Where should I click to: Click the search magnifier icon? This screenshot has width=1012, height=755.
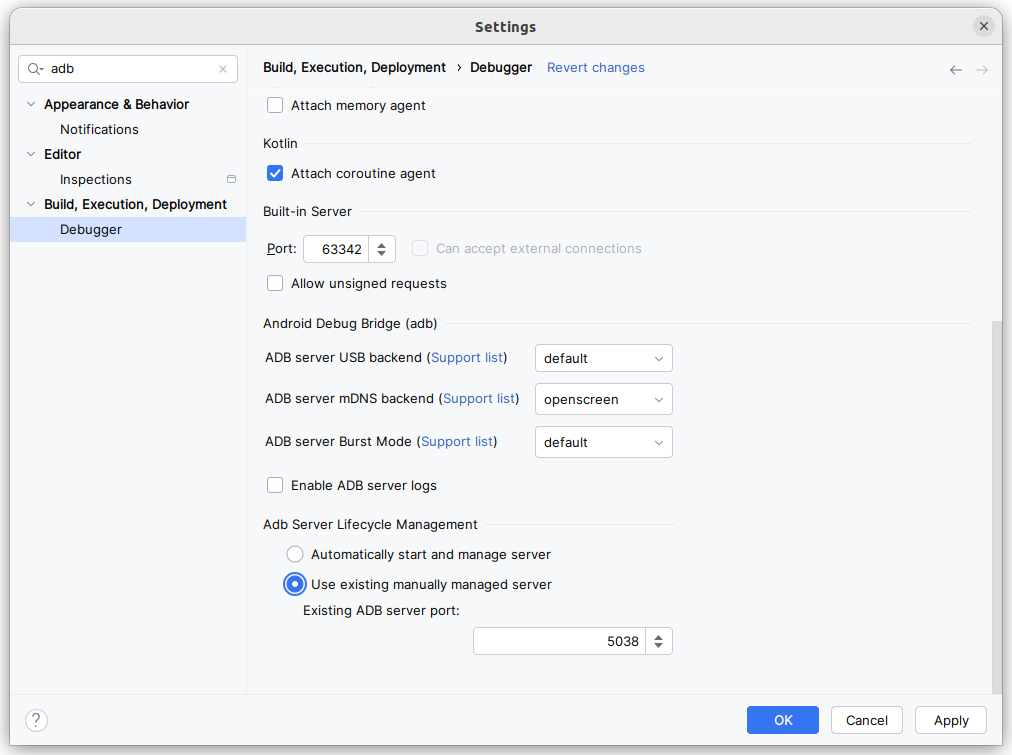(35, 69)
